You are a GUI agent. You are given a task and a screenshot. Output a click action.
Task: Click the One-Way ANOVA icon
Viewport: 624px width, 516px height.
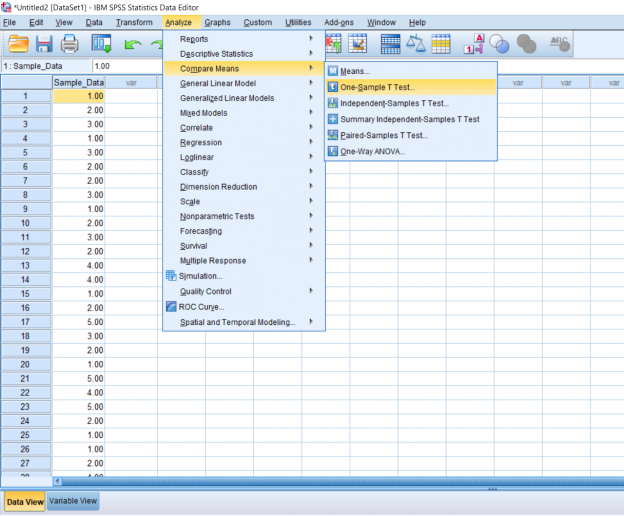tap(333, 151)
